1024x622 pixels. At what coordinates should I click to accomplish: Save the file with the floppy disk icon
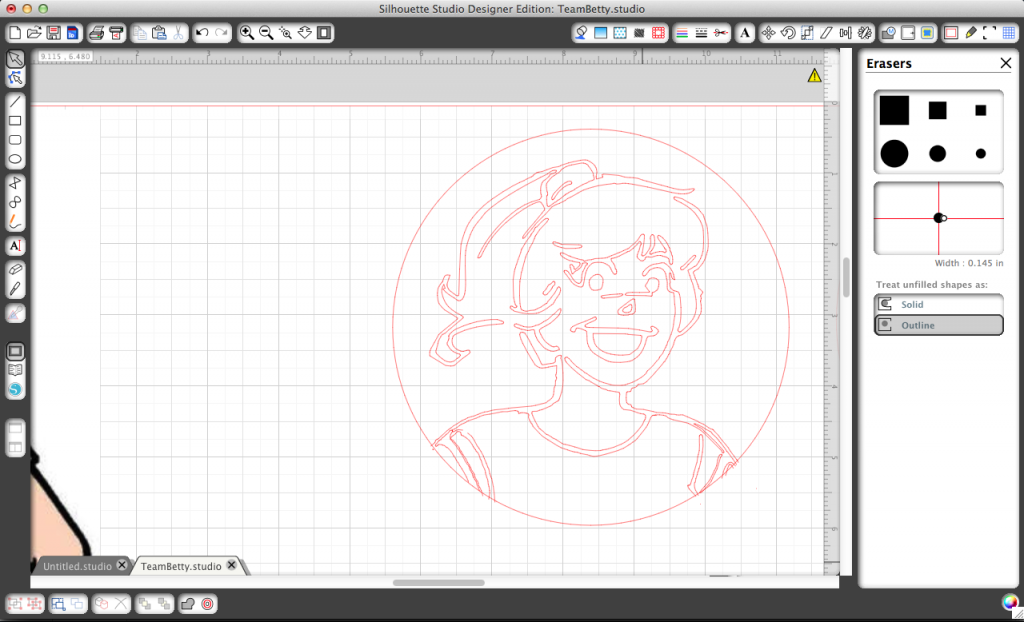[x=54, y=33]
